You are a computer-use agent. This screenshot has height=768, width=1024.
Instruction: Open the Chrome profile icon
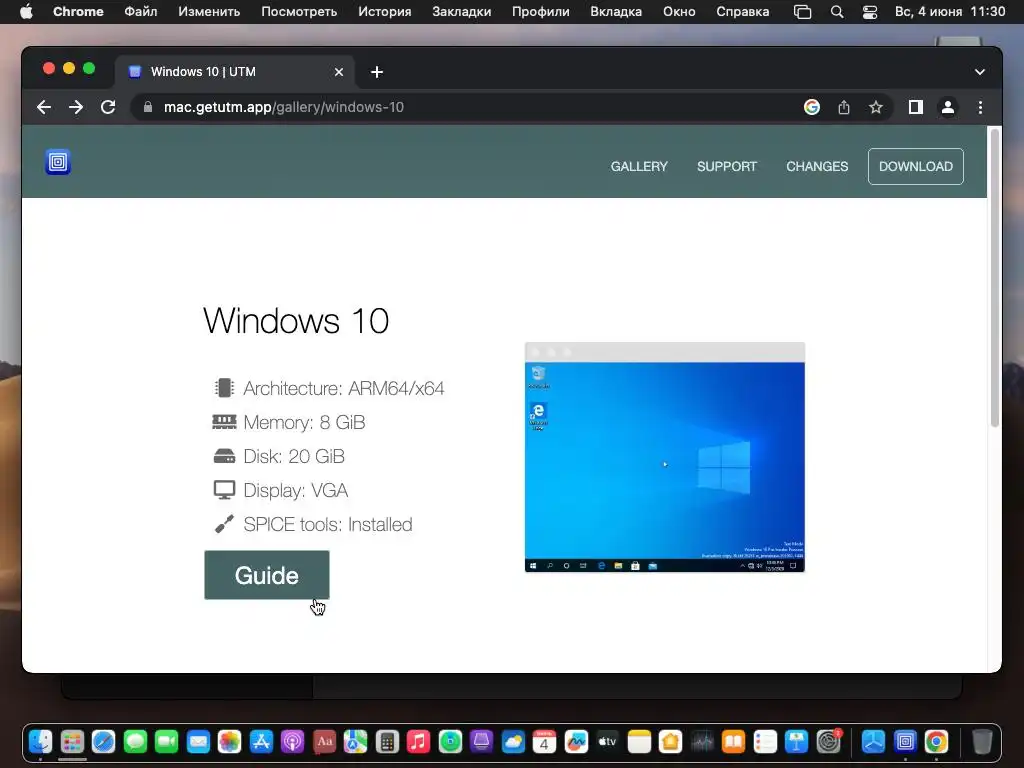tap(948, 107)
